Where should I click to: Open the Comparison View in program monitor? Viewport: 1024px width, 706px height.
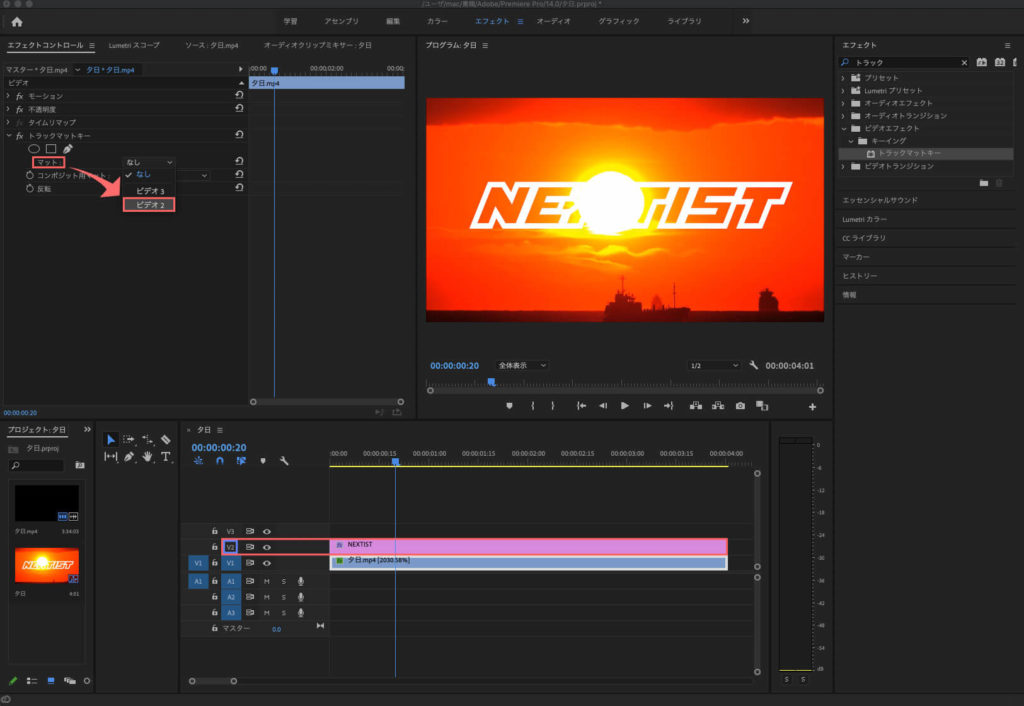pos(762,406)
